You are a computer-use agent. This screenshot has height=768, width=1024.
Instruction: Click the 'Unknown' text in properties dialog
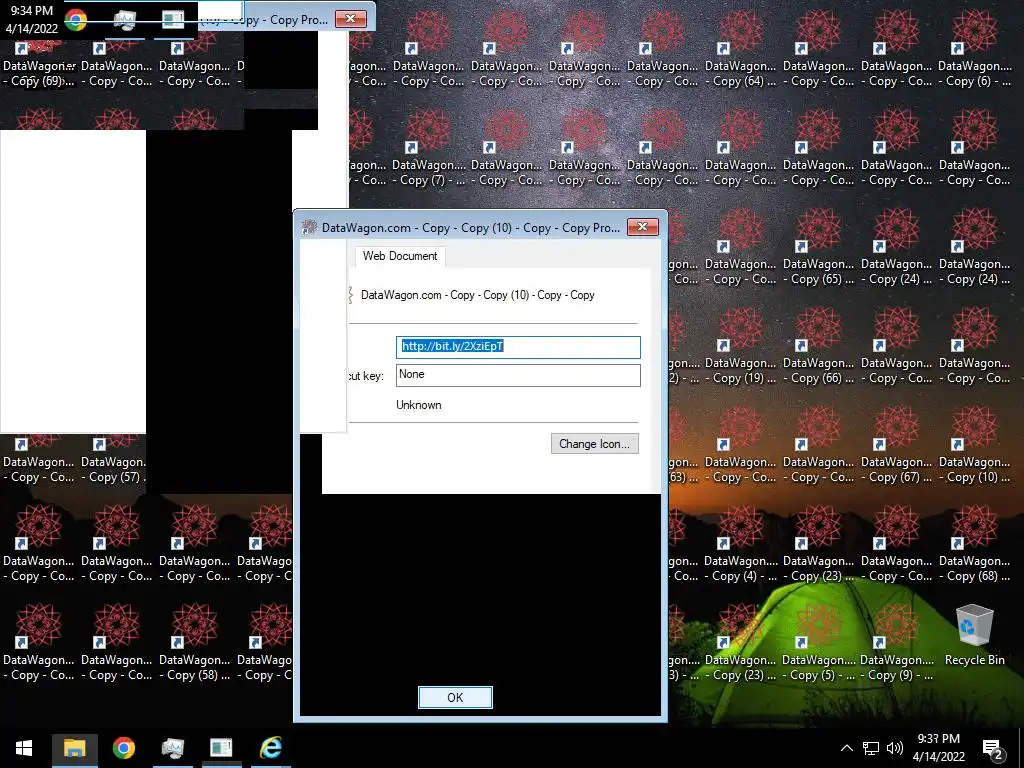(x=419, y=405)
